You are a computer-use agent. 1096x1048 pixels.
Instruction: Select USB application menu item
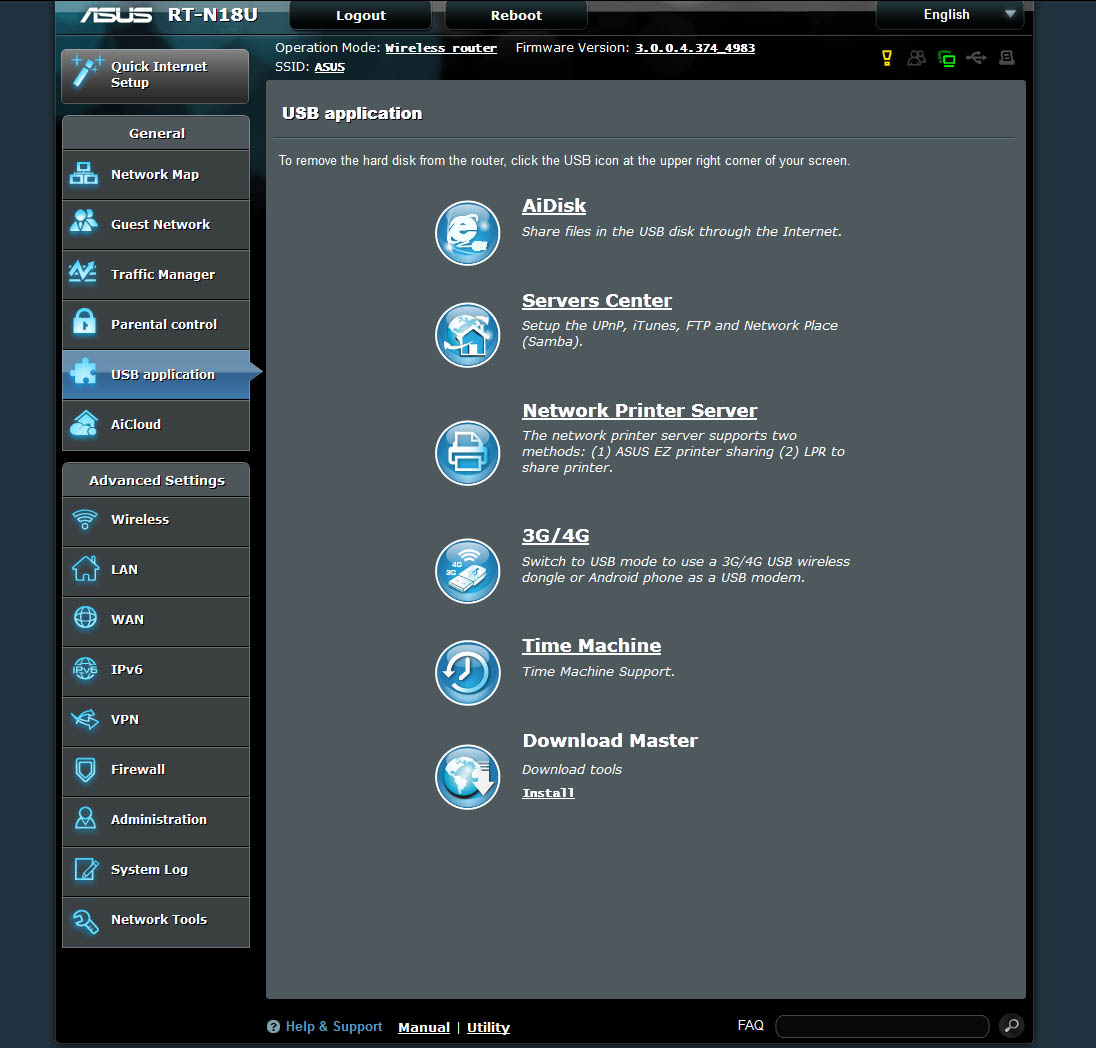[156, 375]
